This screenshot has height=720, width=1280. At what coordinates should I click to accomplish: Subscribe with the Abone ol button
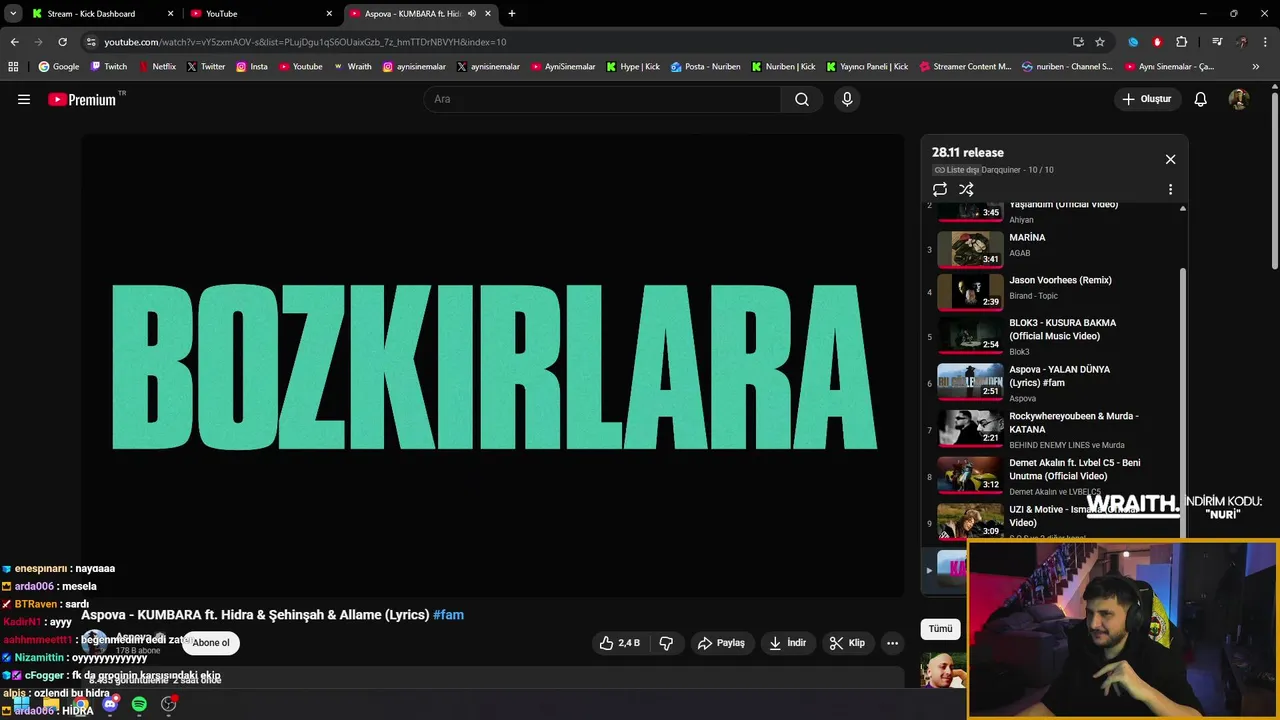coord(211,643)
